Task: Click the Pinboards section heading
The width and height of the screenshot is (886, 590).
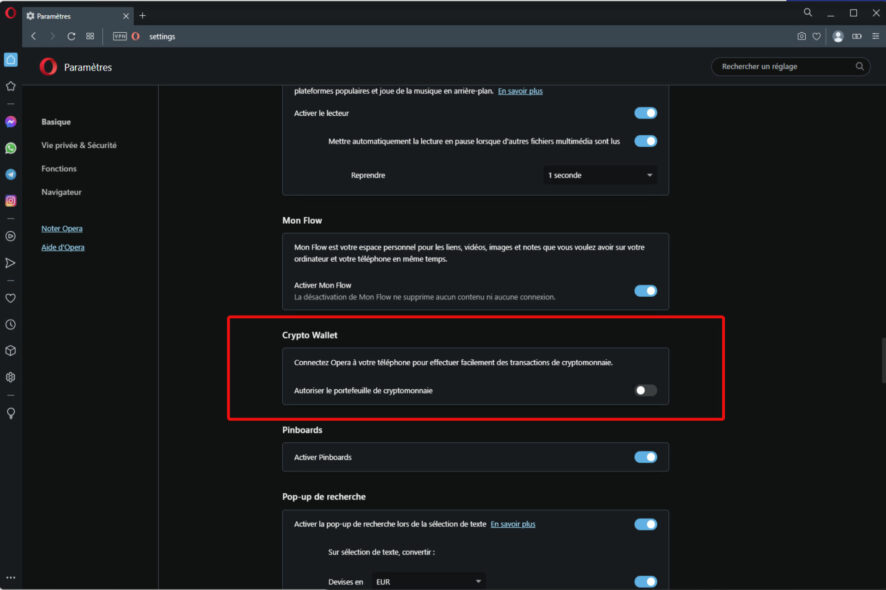Action: pos(302,430)
